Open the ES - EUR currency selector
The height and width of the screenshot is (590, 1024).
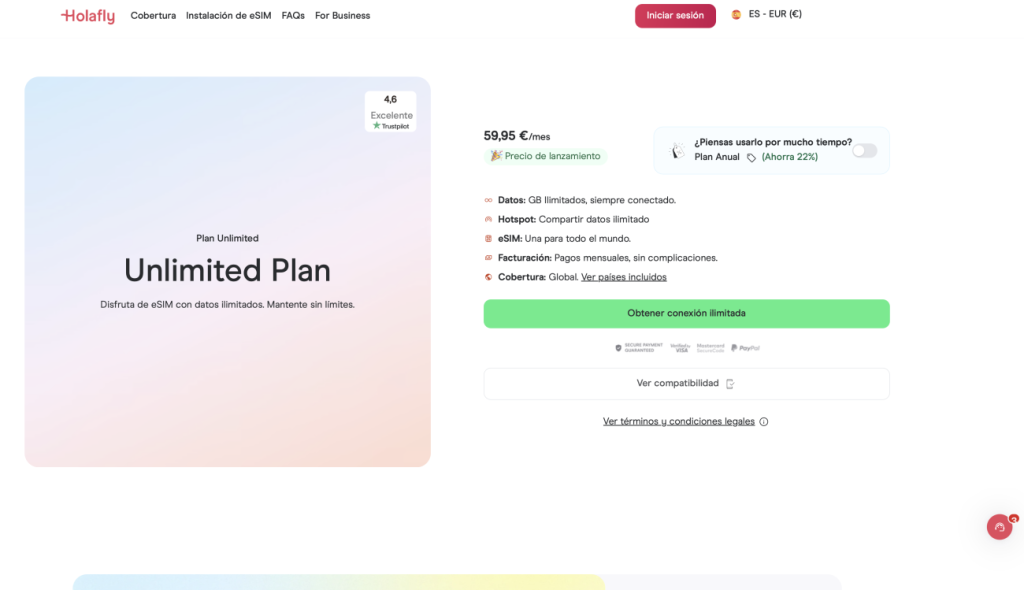point(766,15)
